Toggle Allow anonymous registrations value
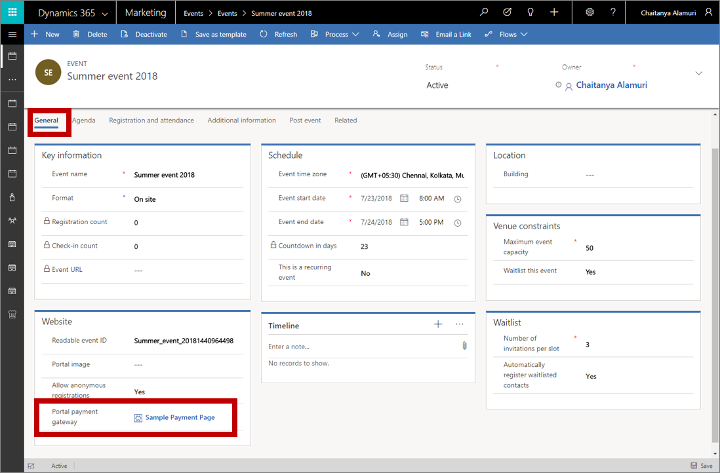The width and height of the screenshot is (720, 473). [139, 392]
